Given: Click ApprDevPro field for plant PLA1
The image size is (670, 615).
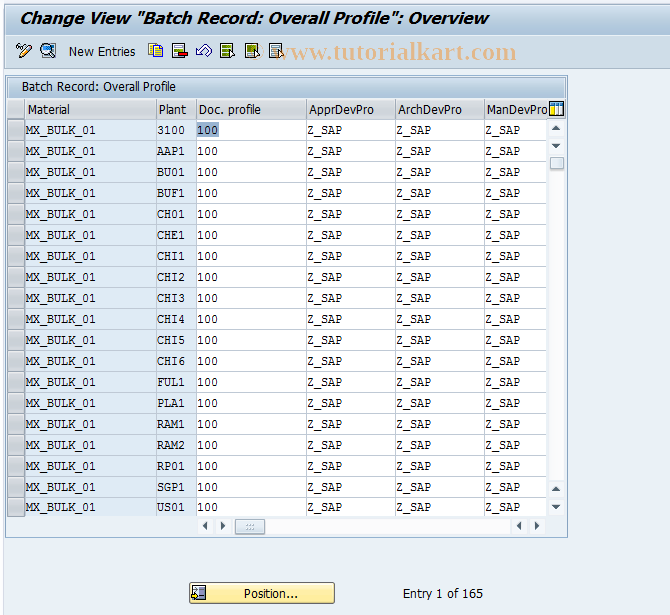Looking at the screenshot, I should click(351, 403).
